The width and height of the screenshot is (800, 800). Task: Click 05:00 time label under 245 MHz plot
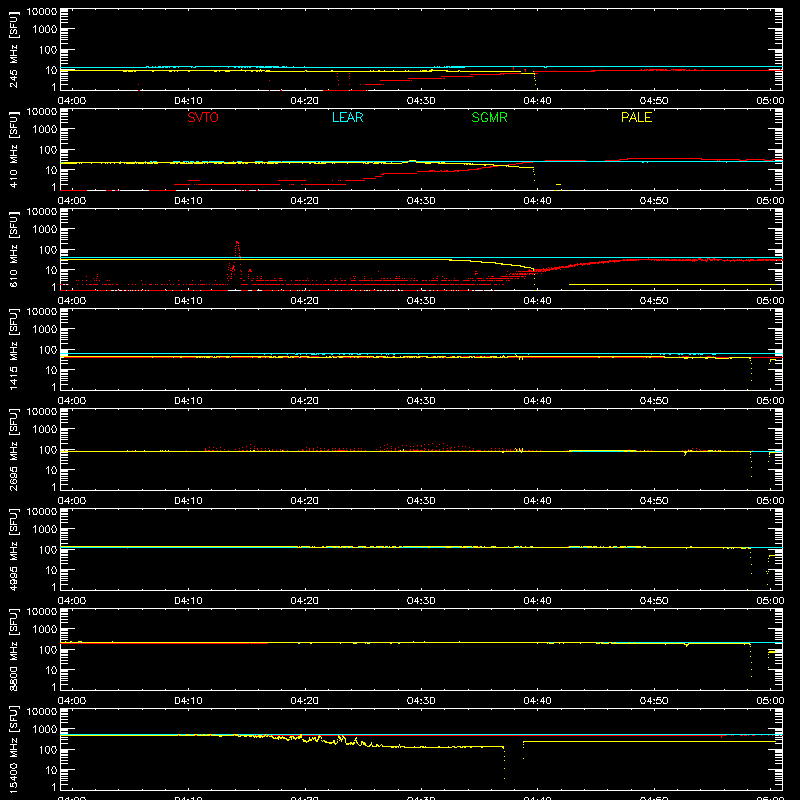pos(770,101)
